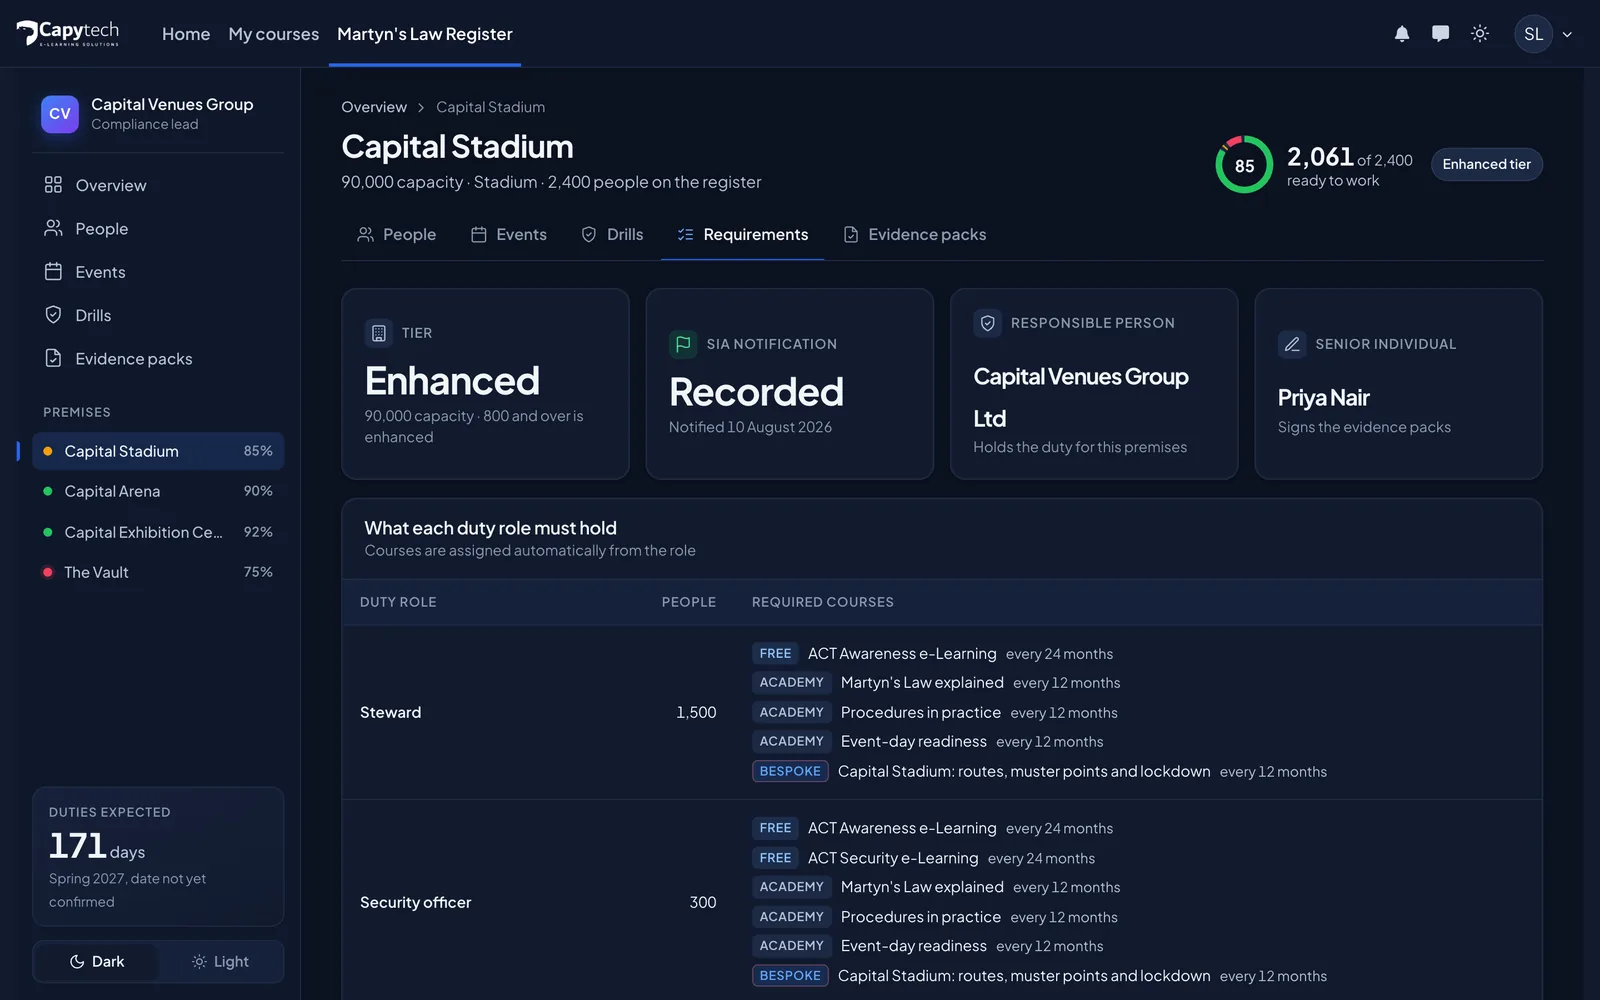Screen dimensions: 1600x1000
Task: Switch to the Drills tab
Action: (x=612, y=235)
